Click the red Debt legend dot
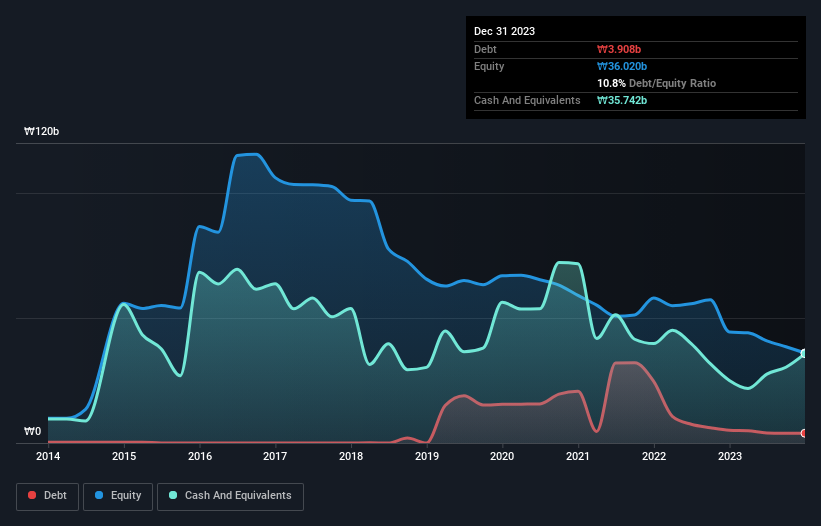821x526 pixels. pos(32,495)
